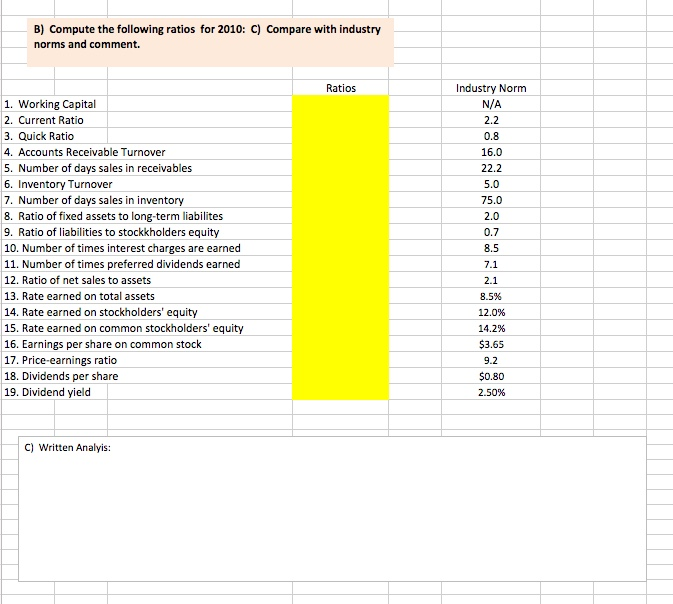Screen dimensions: 673x604
Task: Click yellow Ratios cell for Inventory Turnover
Action: click(341, 184)
